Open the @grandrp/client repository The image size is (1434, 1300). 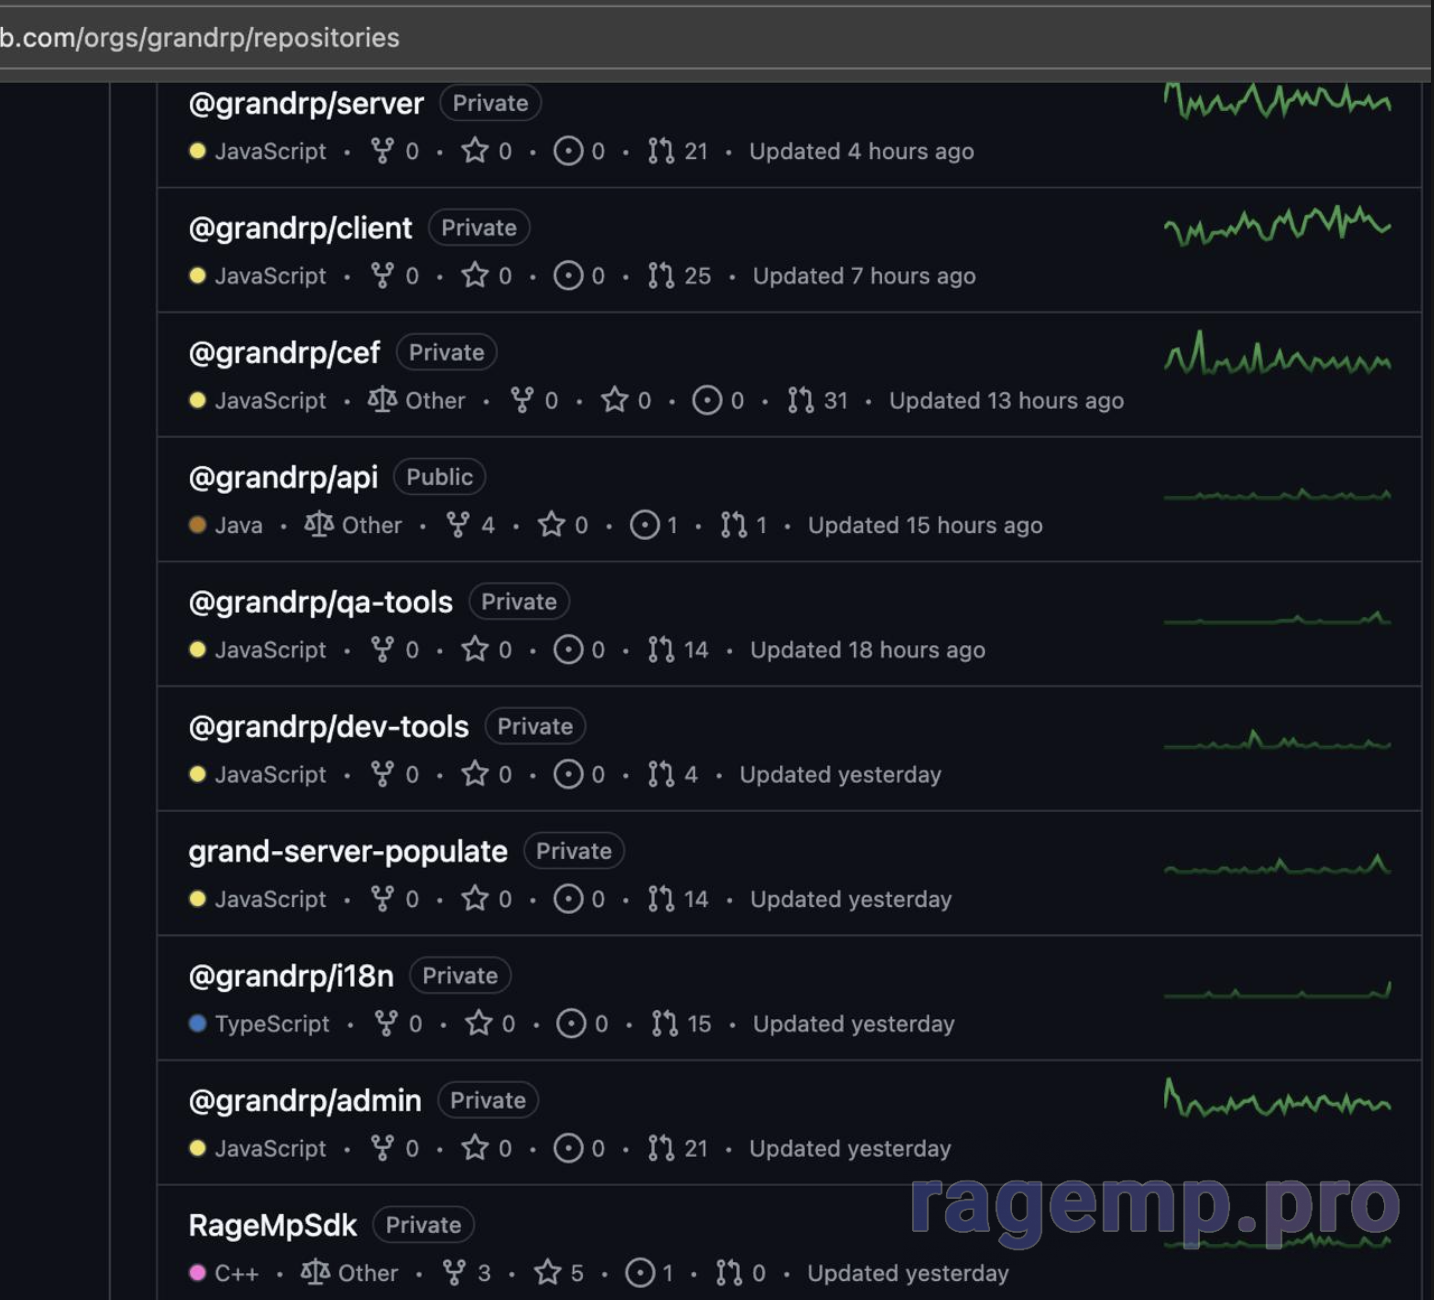(x=300, y=228)
